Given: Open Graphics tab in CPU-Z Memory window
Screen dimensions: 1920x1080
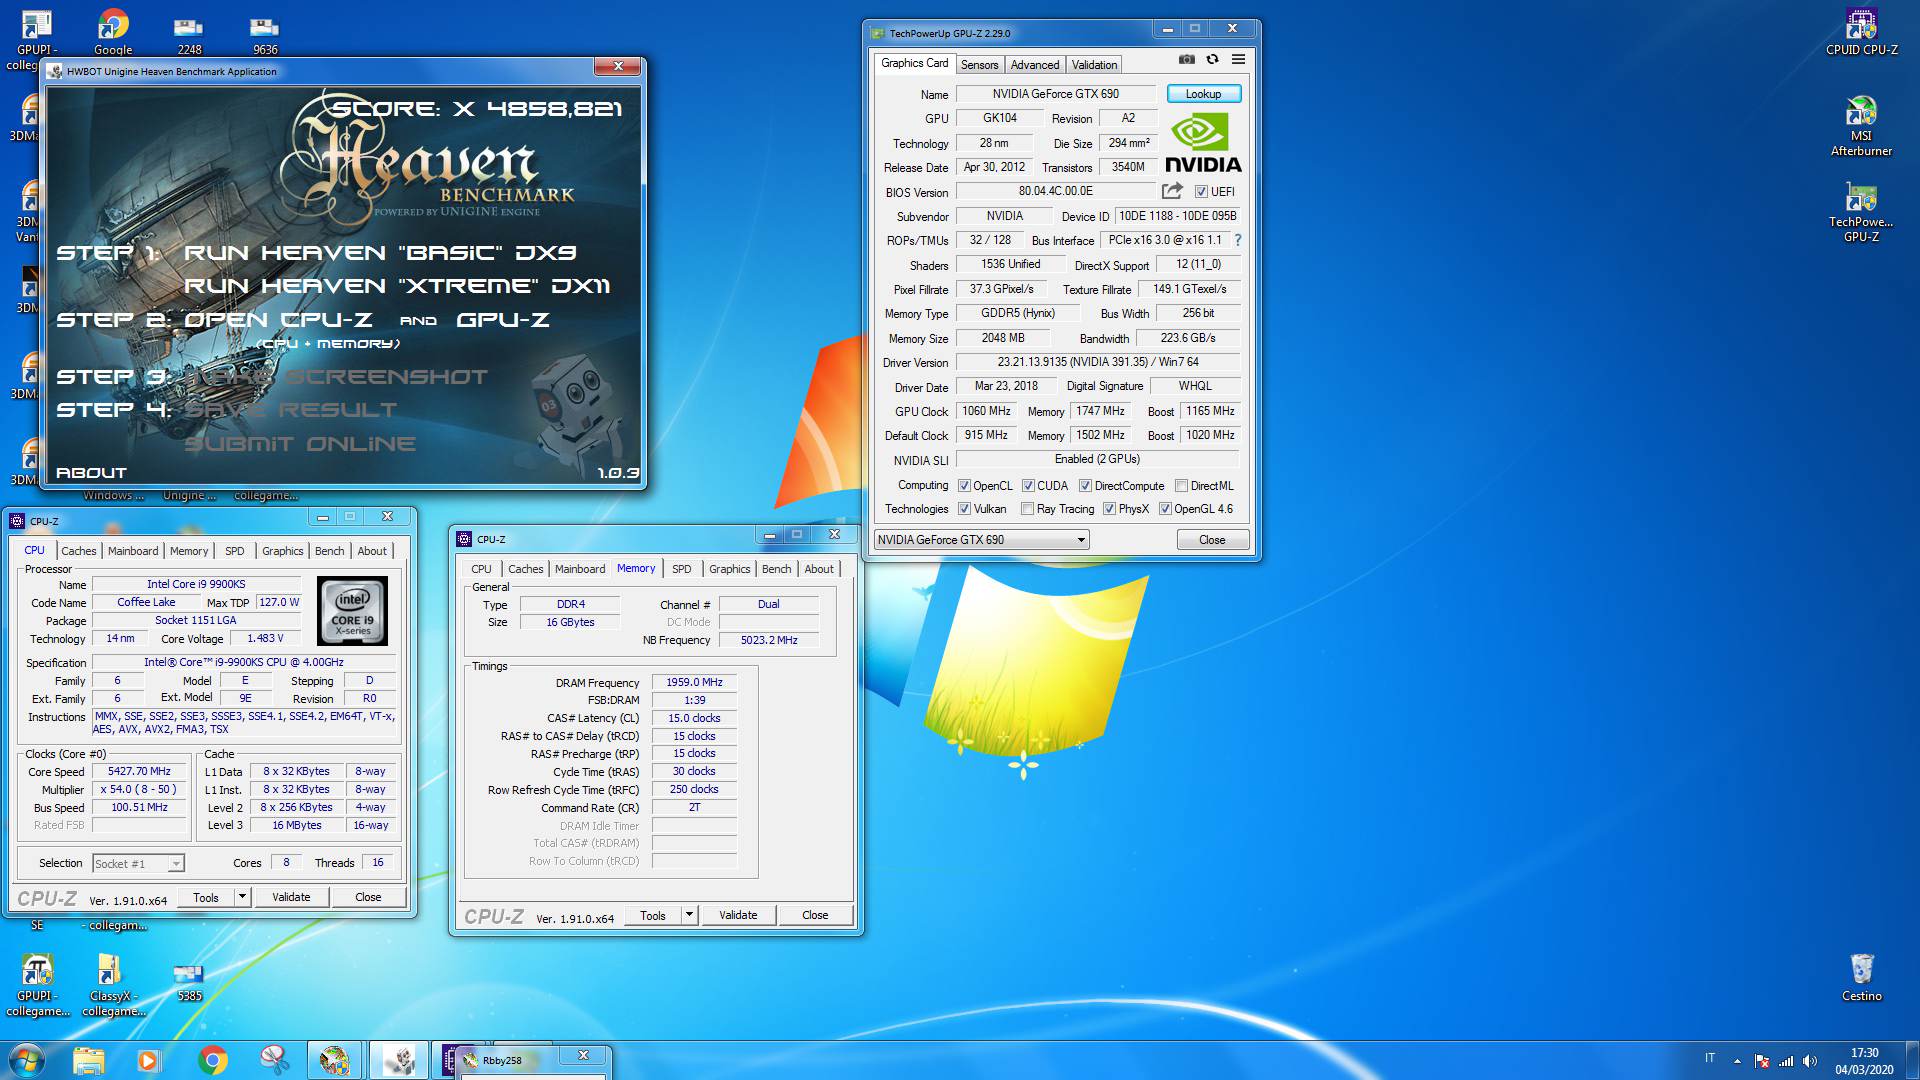Looking at the screenshot, I should point(729,569).
